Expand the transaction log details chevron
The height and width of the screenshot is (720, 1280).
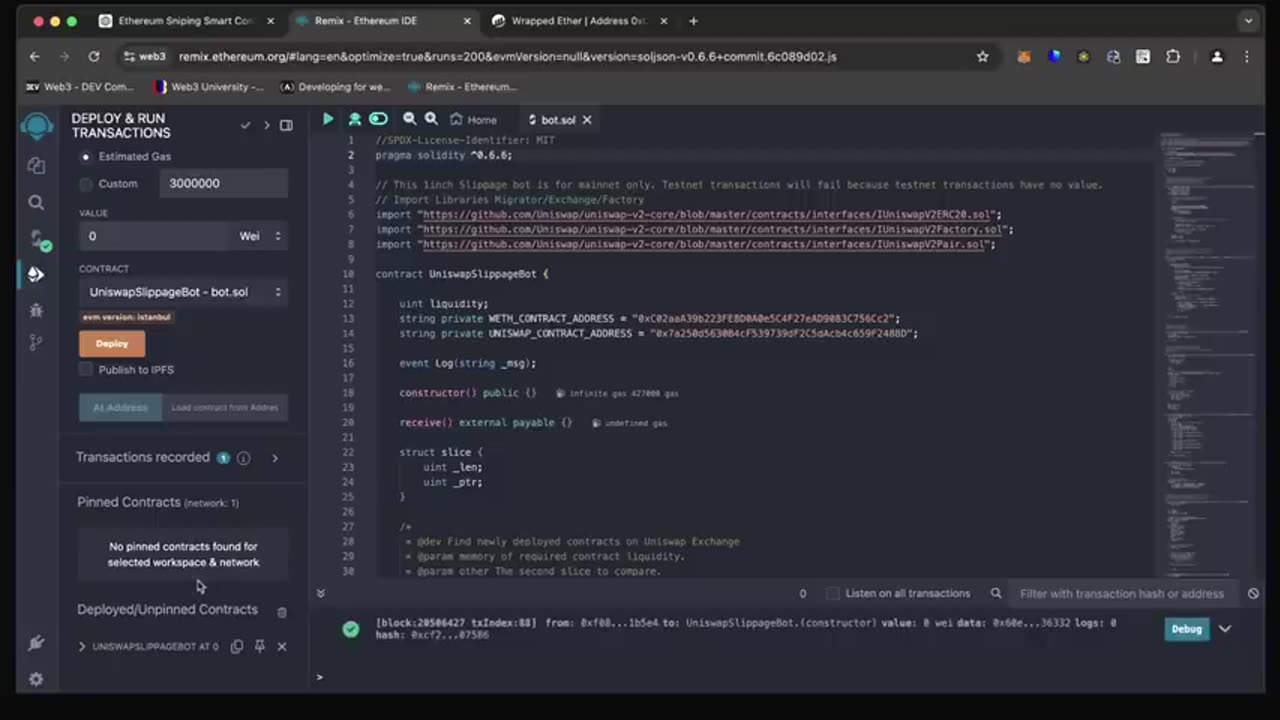click(x=1225, y=629)
